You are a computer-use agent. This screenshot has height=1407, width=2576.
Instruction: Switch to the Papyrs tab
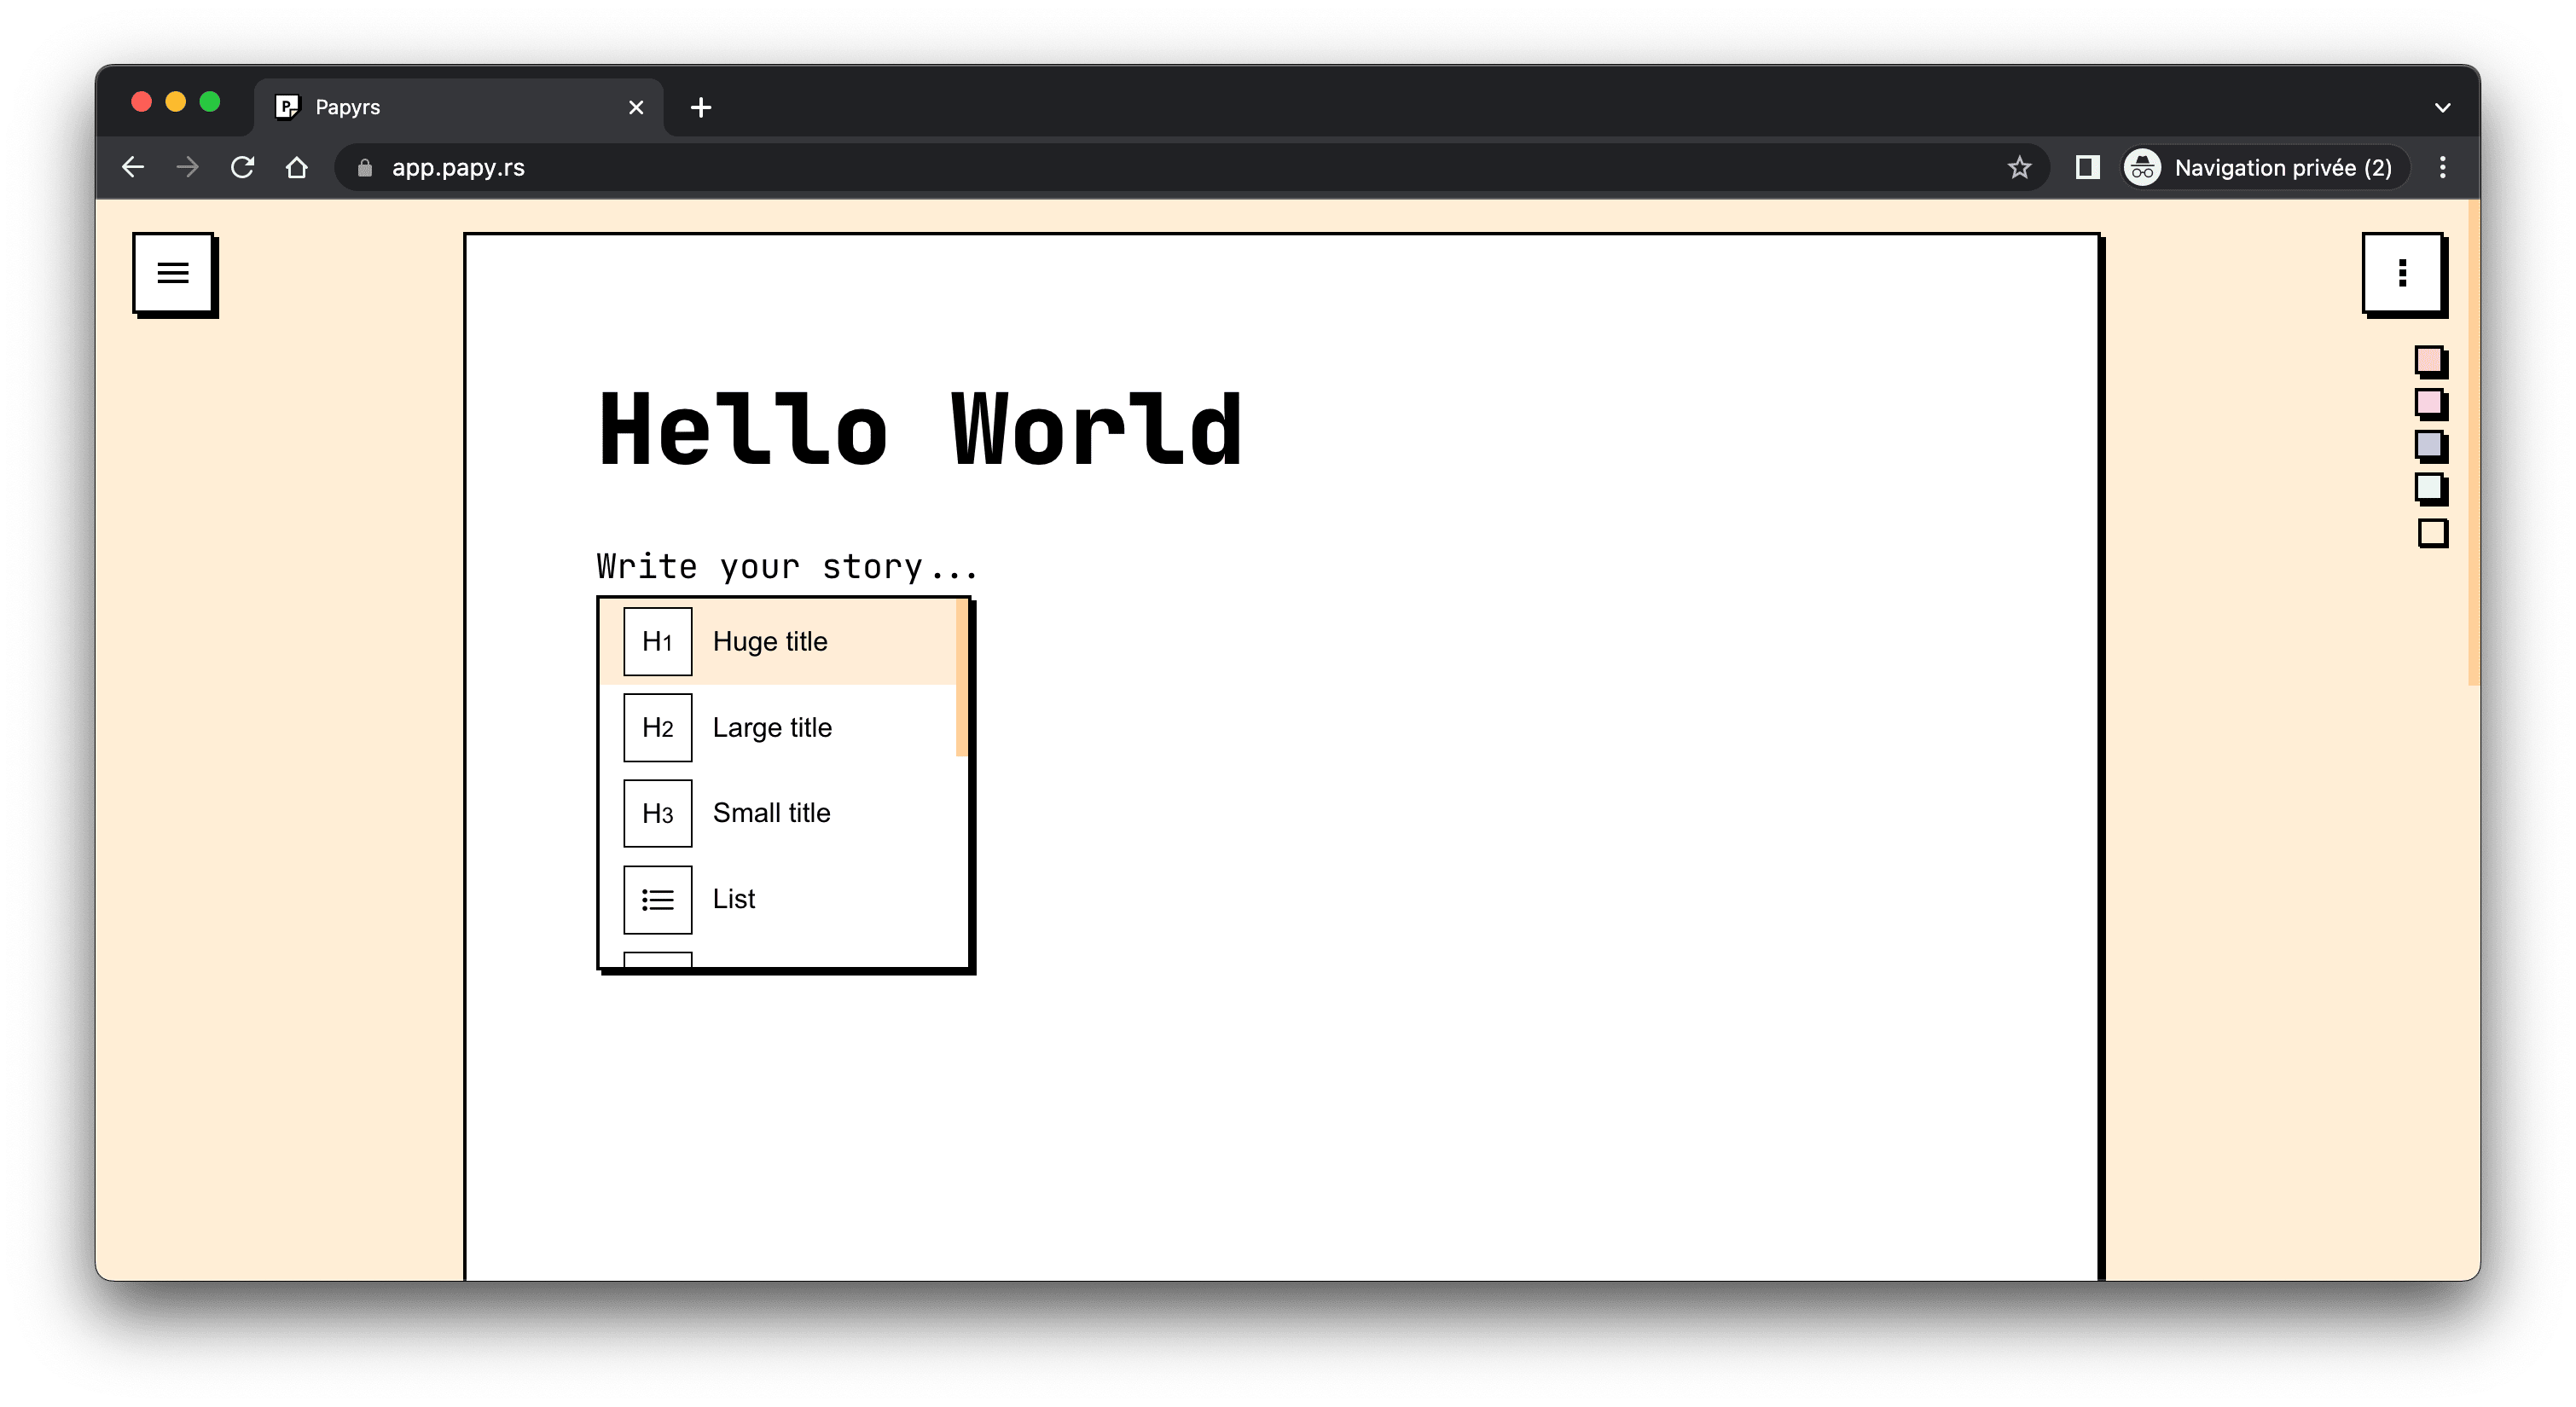click(x=458, y=107)
